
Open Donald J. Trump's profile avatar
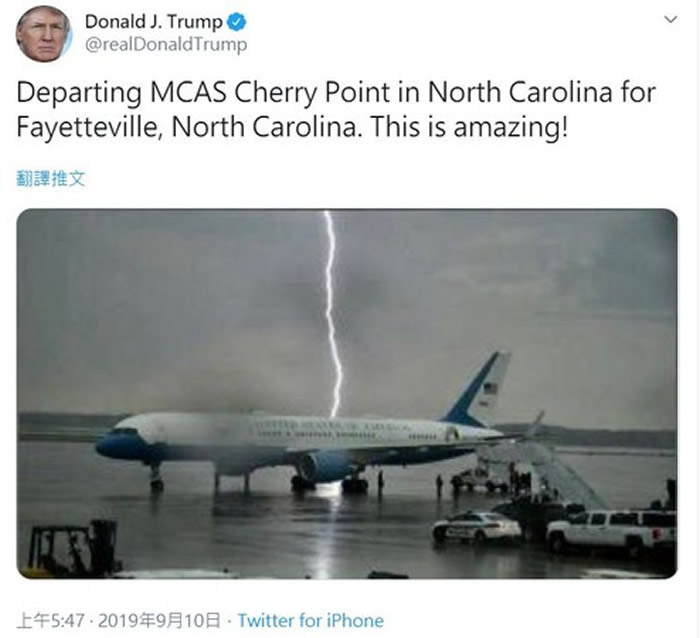point(43,34)
